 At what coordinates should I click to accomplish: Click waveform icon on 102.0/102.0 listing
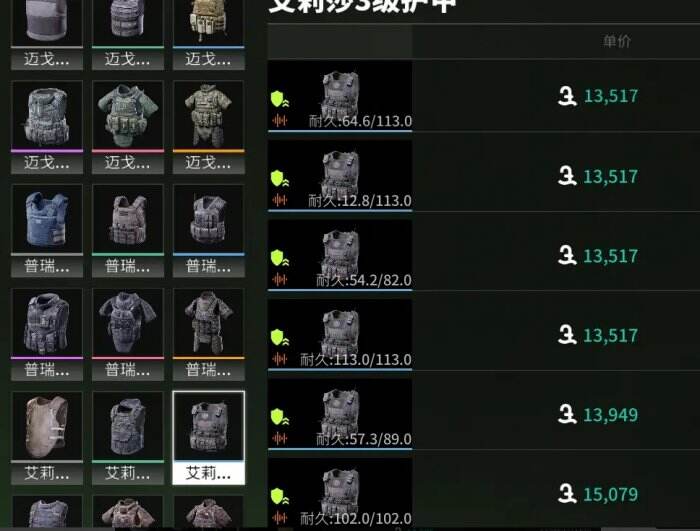[279, 518]
